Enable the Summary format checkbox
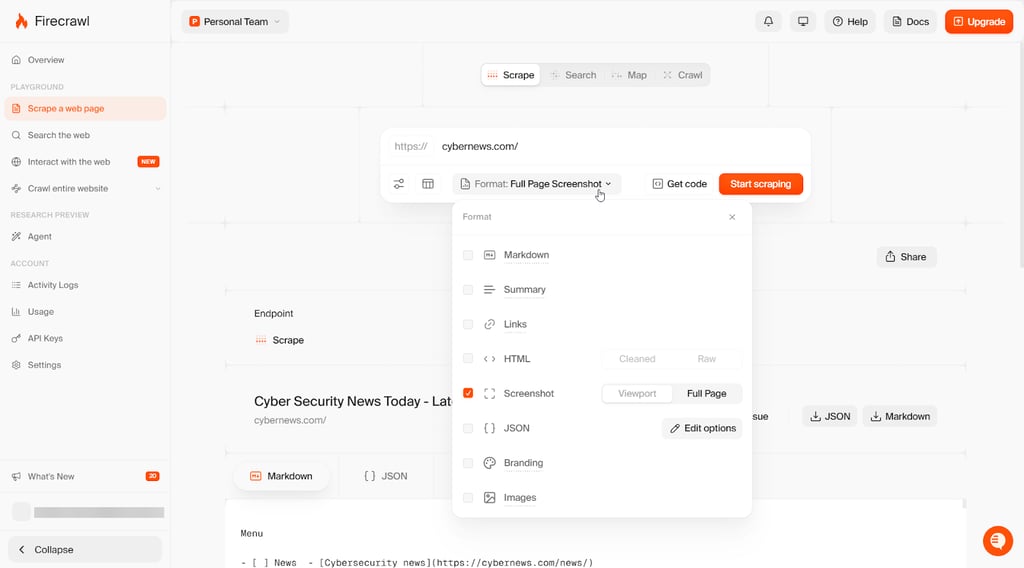Image resolution: width=1024 pixels, height=568 pixels. click(468, 289)
